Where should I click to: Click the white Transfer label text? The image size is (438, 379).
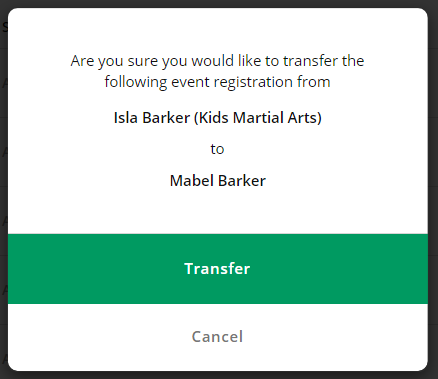(217, 269)
